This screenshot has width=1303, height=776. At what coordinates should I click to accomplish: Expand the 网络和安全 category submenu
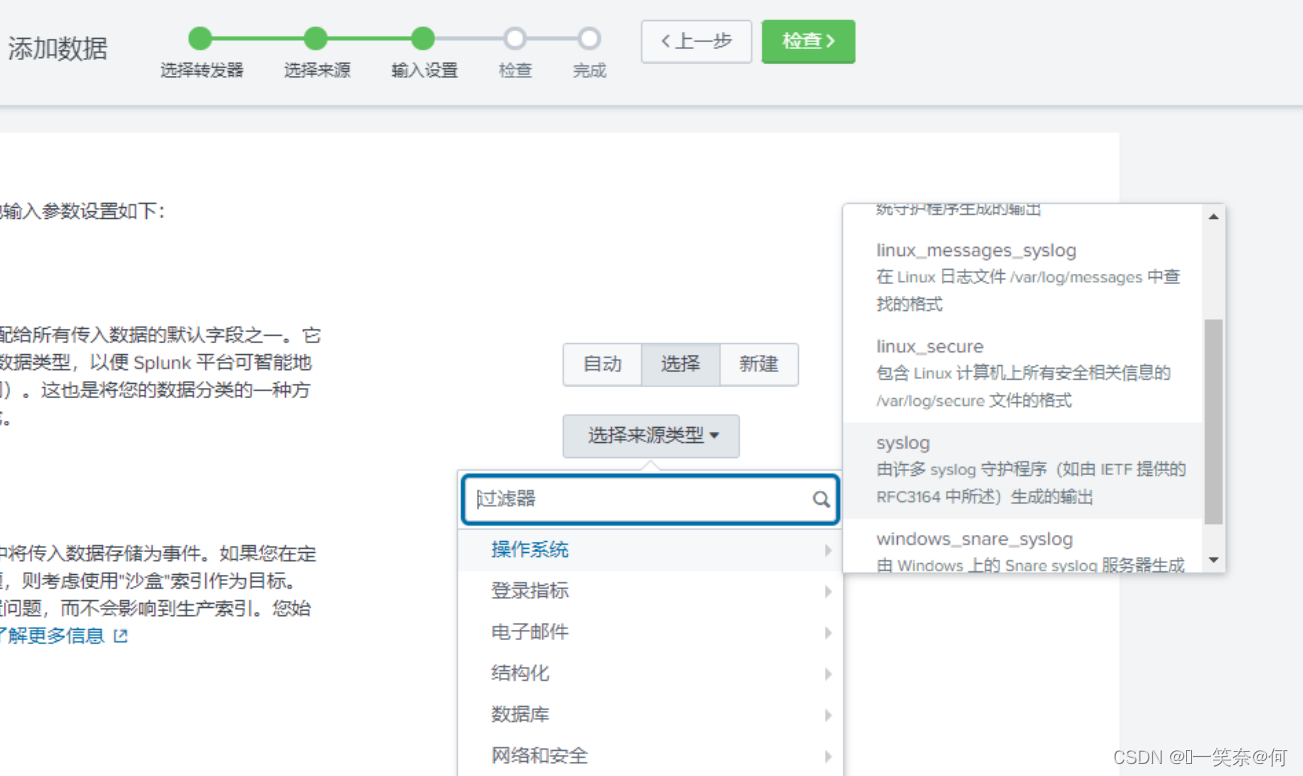pyautogui.click(x=650, y=755)
